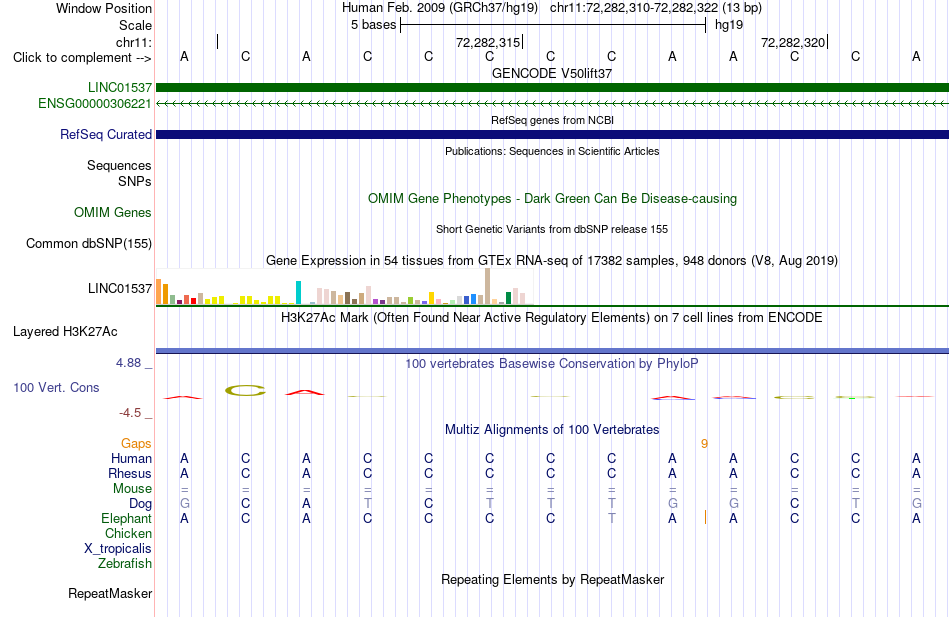Open the ENSG00000306221 gene label
Image resolution: width=950 pixels, height=617 pixels.
pyautogui.click(x=95, y=104)
